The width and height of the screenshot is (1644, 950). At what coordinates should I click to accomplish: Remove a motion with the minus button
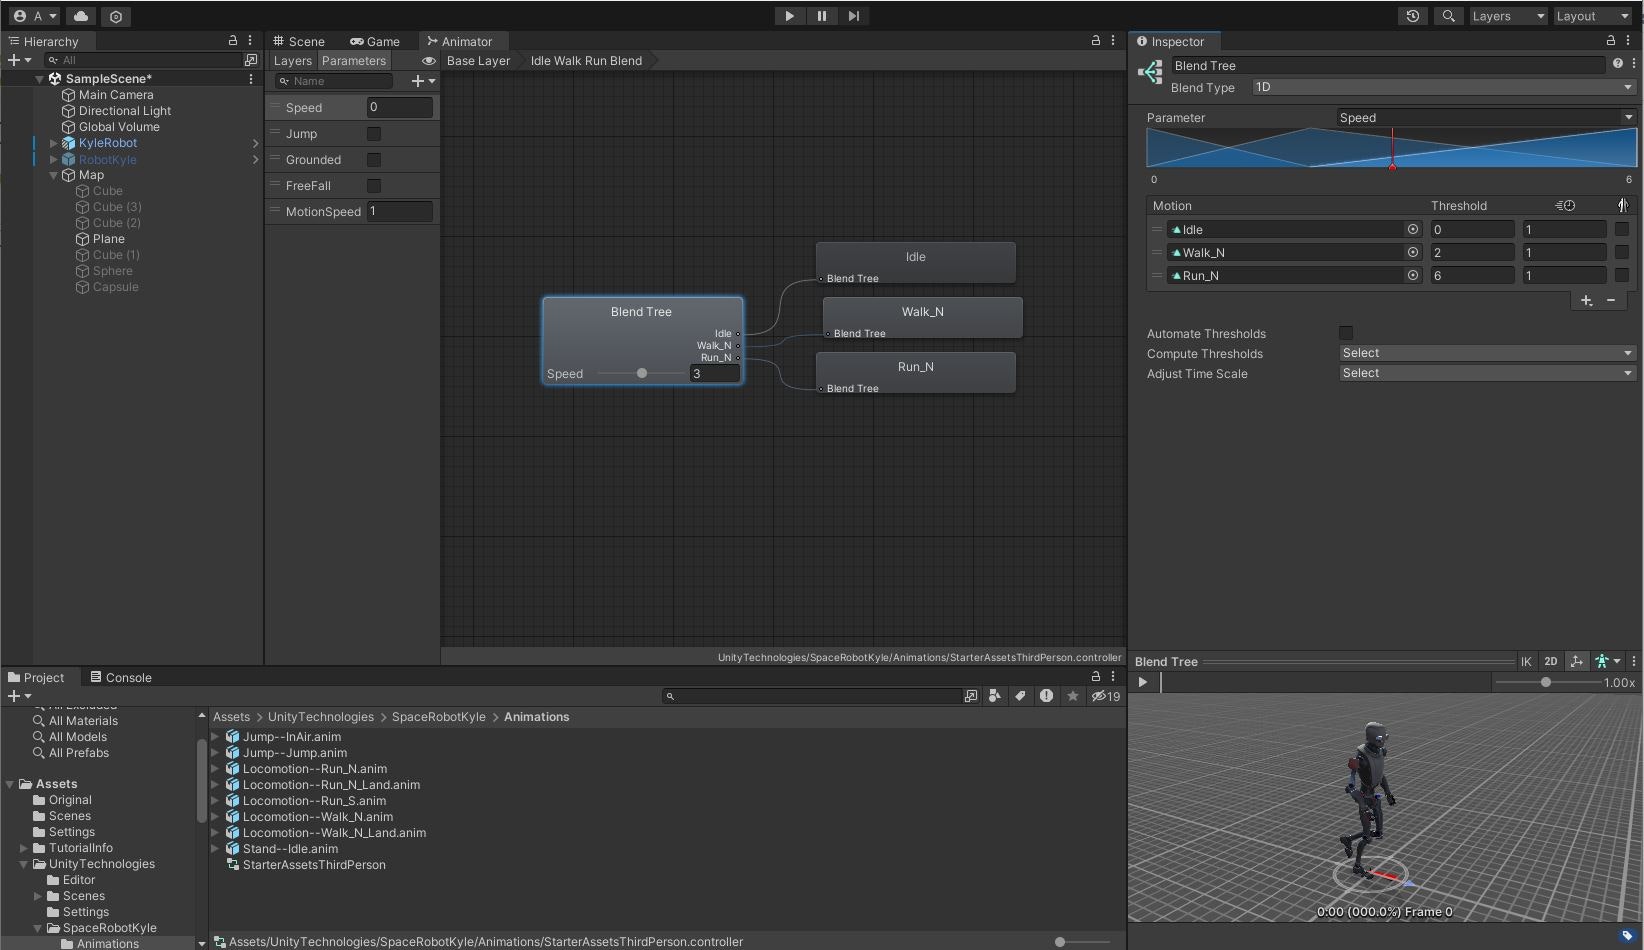point(1610,300)
